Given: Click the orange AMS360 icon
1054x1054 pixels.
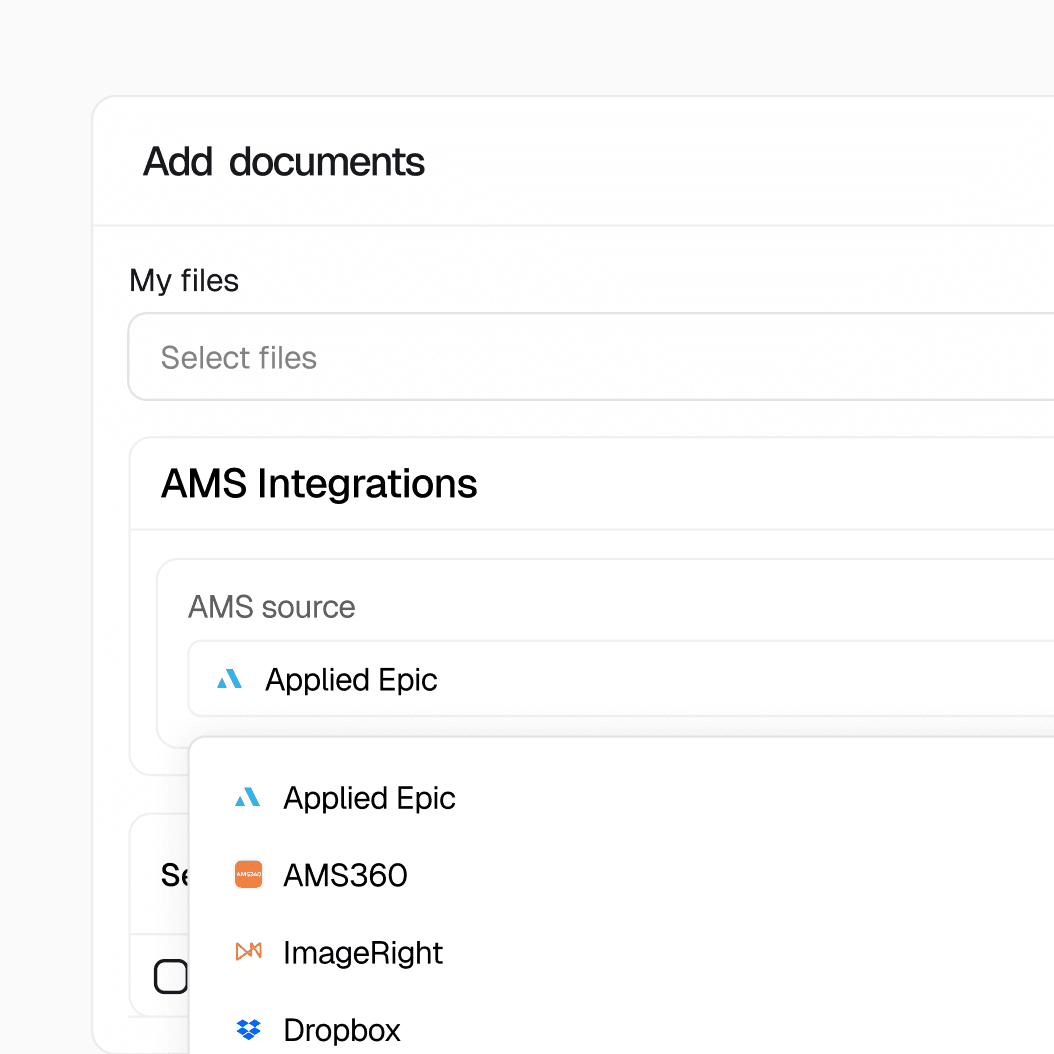Looking at the screenshot, I should [248, 875].
